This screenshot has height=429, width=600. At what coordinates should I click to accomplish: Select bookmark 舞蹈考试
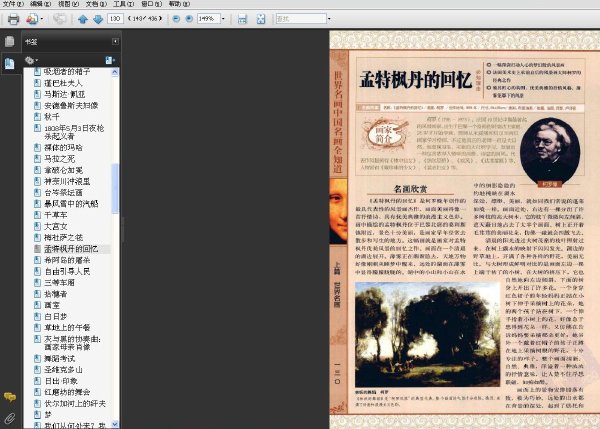click(x=59, y=359)
